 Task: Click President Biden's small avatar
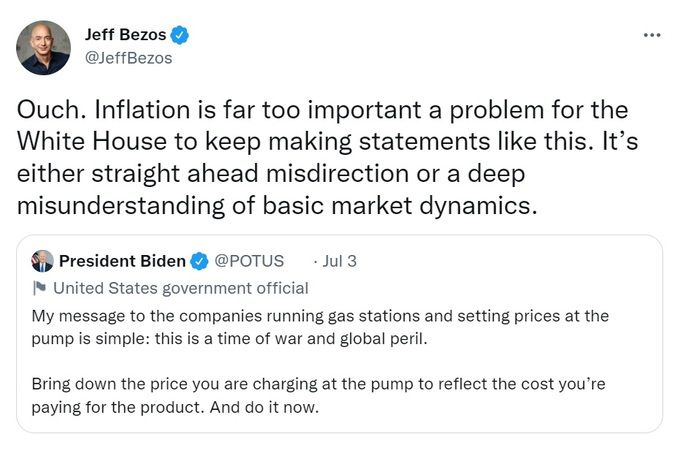42,261
